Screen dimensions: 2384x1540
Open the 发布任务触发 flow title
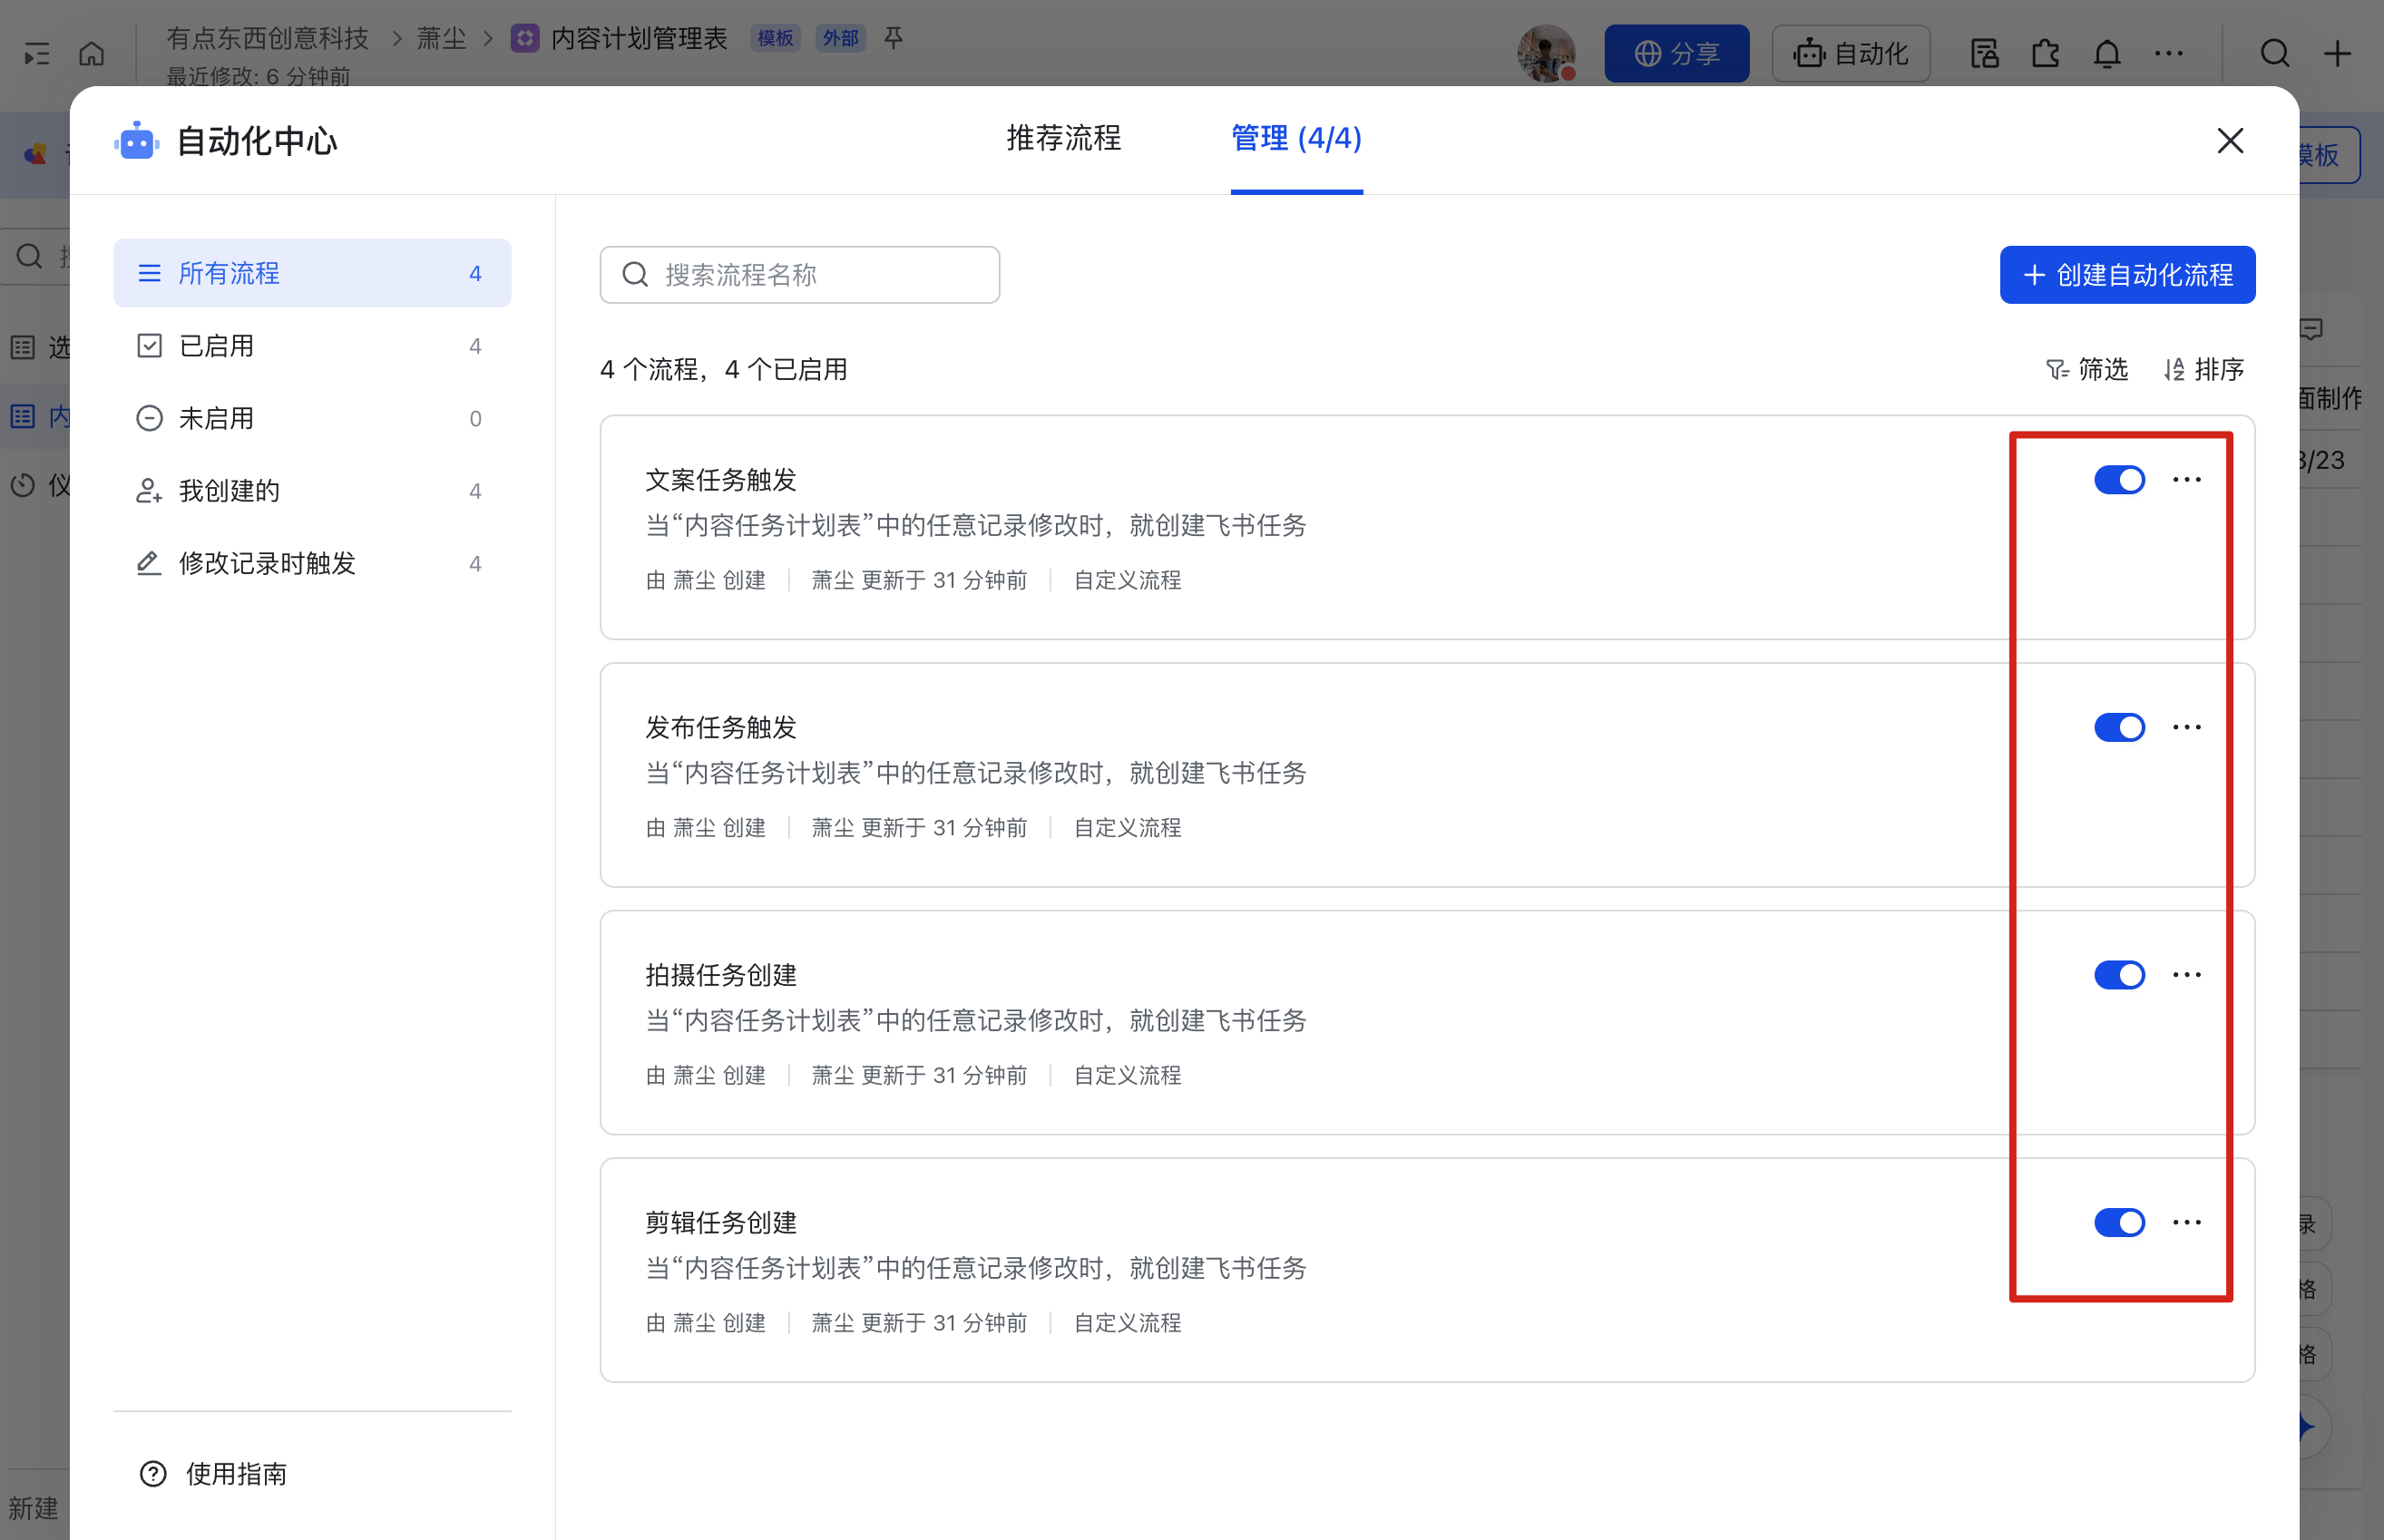pos(721,727)
